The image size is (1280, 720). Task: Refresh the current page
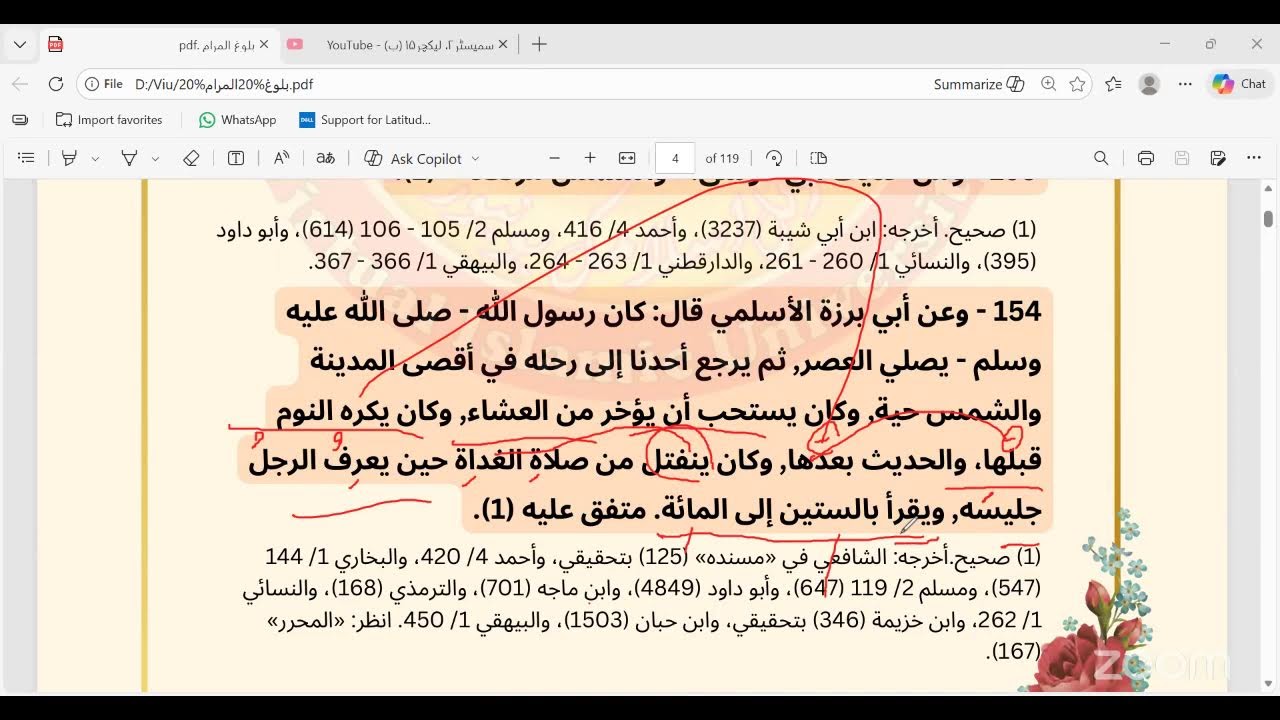point(56,84)
